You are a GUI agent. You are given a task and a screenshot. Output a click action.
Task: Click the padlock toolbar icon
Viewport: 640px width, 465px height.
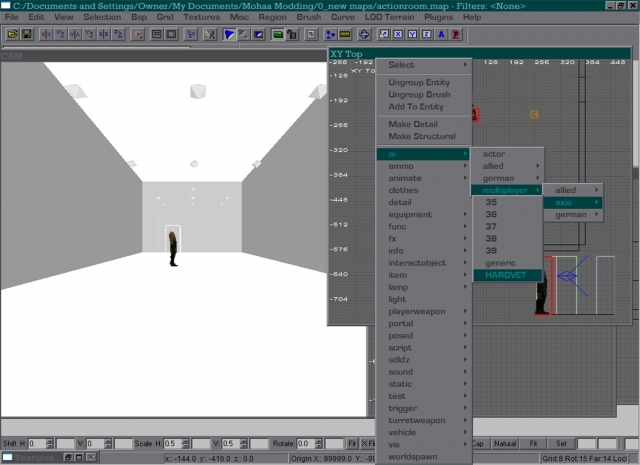coord(292,34)
